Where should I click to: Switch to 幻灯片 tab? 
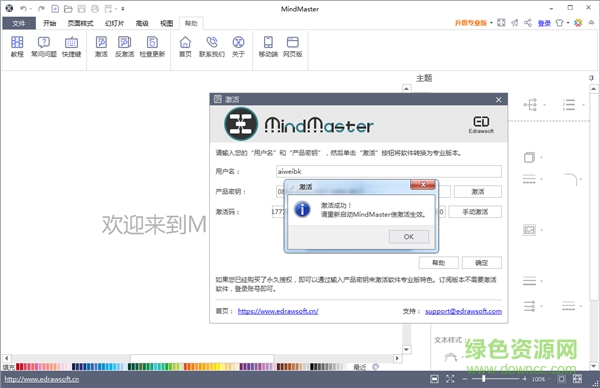[114, 23]
